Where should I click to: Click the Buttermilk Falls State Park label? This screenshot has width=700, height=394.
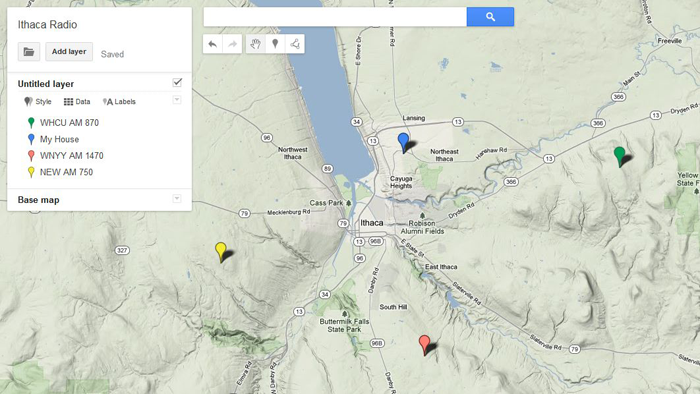coord(344,325)
